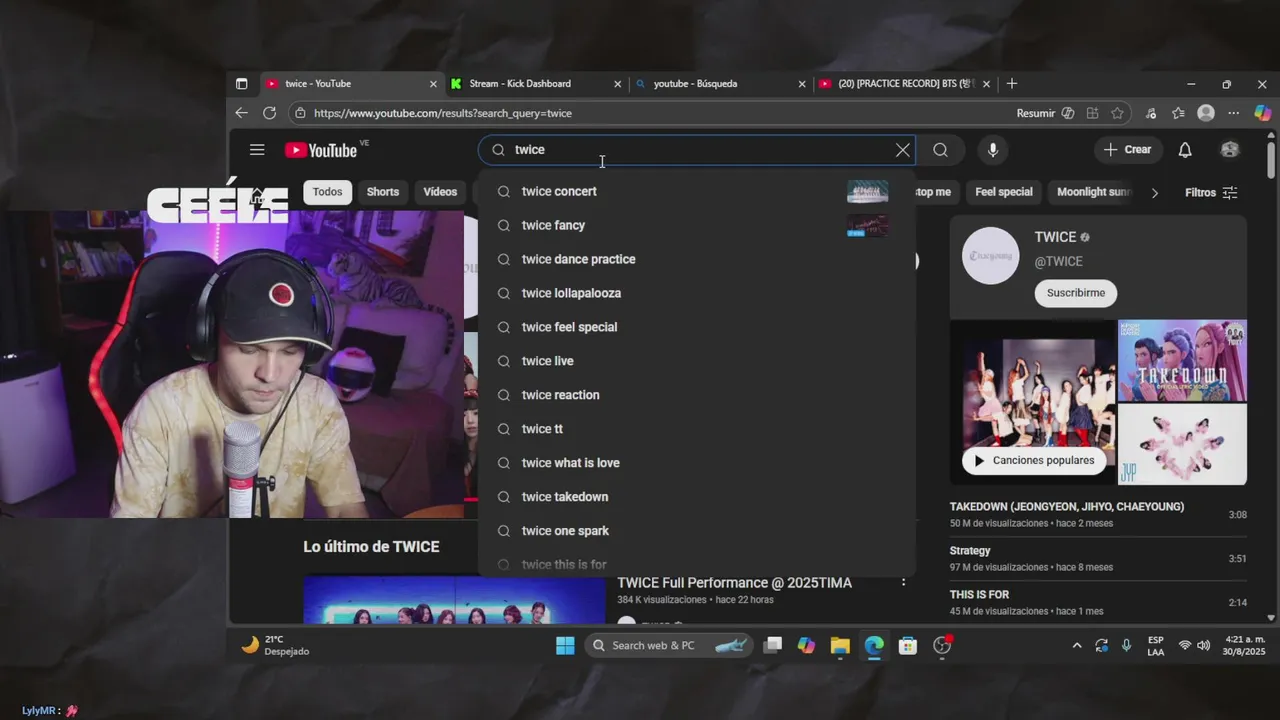The width and height of the screenshot is (1280, 720).
Task: Open Task View on the taskbar
Action: coord(772,645)
